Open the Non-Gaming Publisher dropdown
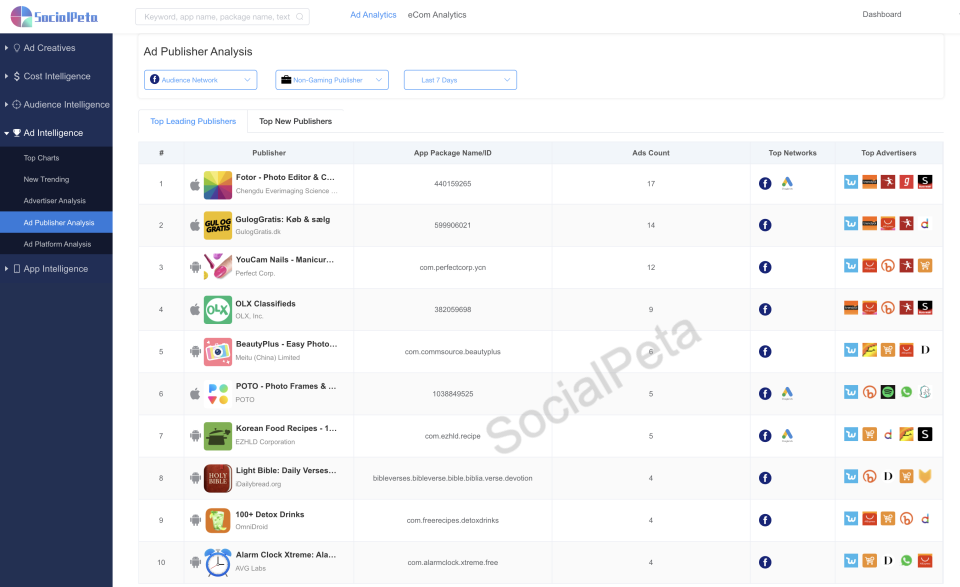Image resolution: width=960 pixels, height=587 pixels. 332,80
